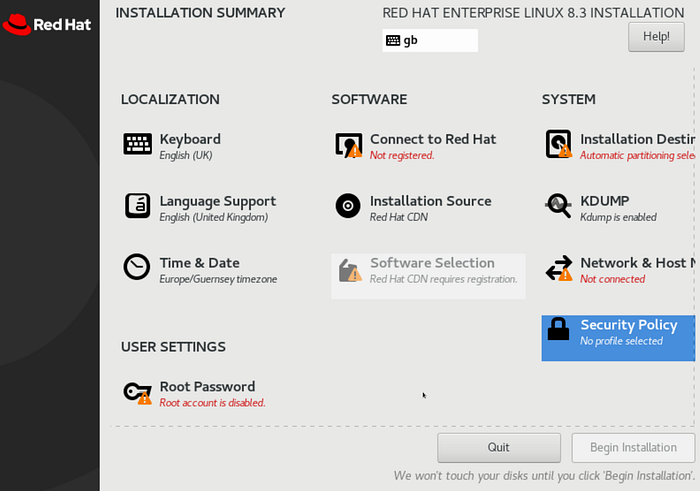Click 'English (United Kingdom)' language text
Screen dimensions: 700x491
coord(214,217)
